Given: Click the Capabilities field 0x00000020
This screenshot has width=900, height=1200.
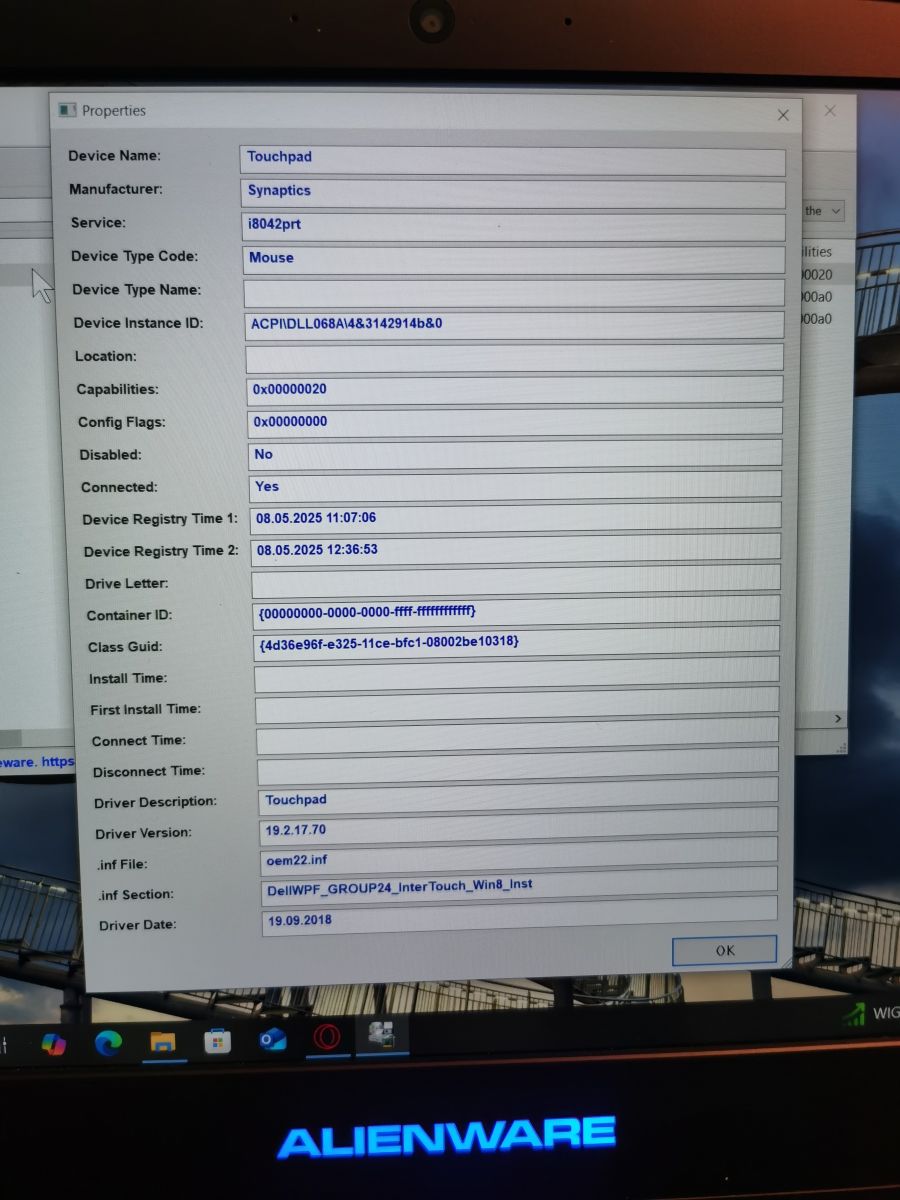Looking at the screenshot, I should tap(515, 390).
